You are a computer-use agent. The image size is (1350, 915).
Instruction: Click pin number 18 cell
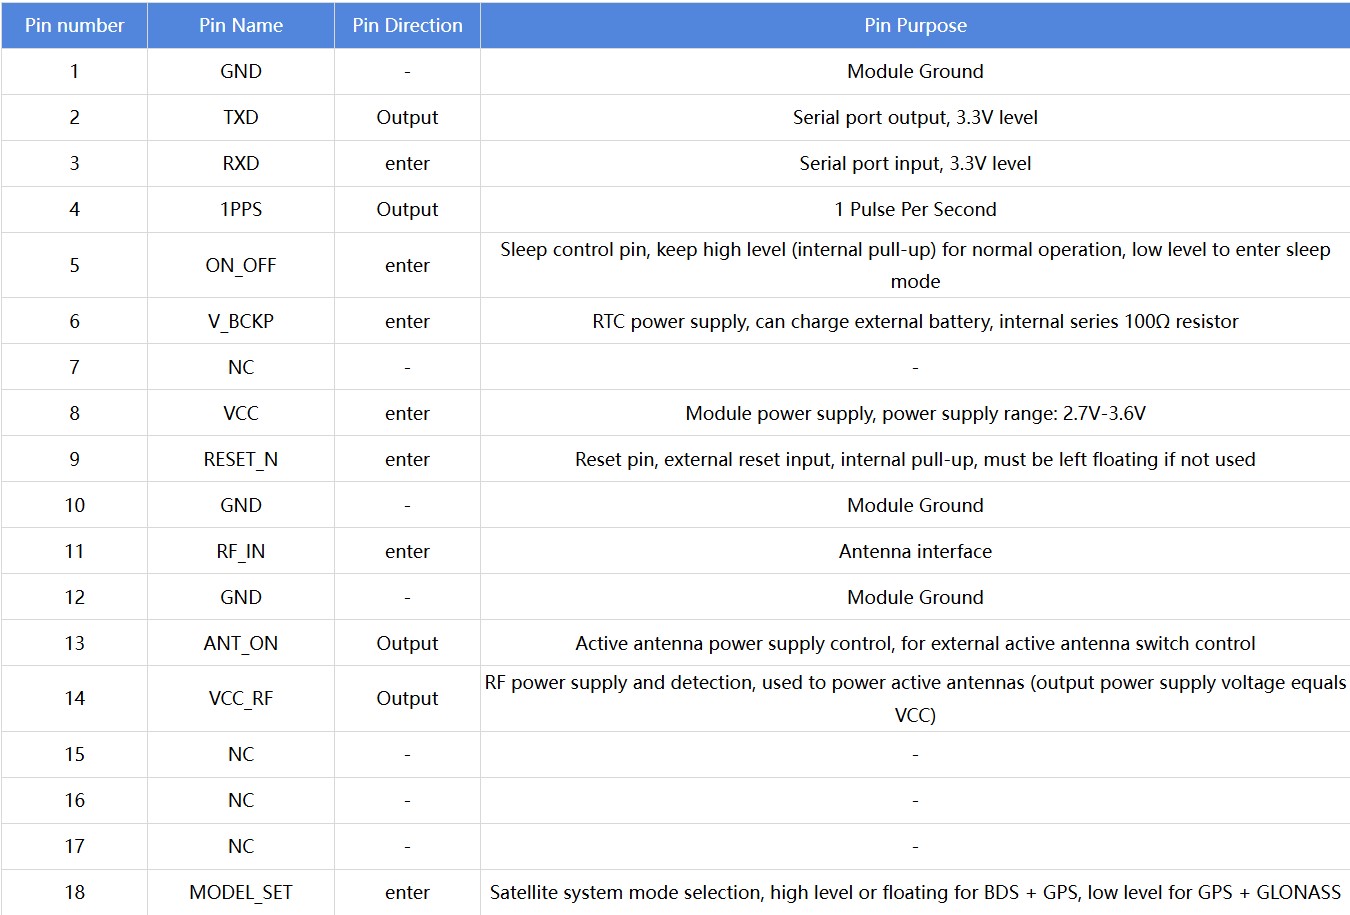click(74, 892)
